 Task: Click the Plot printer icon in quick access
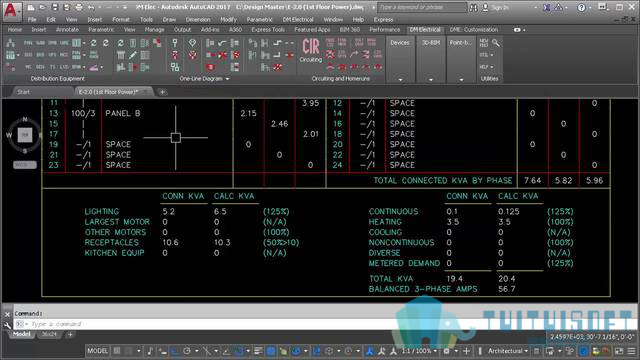(x=79, y=7)
